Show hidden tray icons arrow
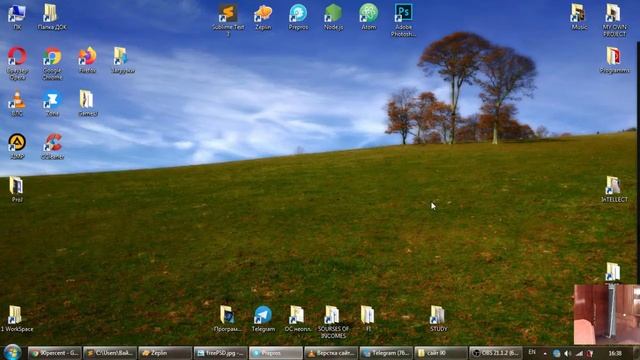This screenshot has height=360, width=640. click(x=545, y=353)
